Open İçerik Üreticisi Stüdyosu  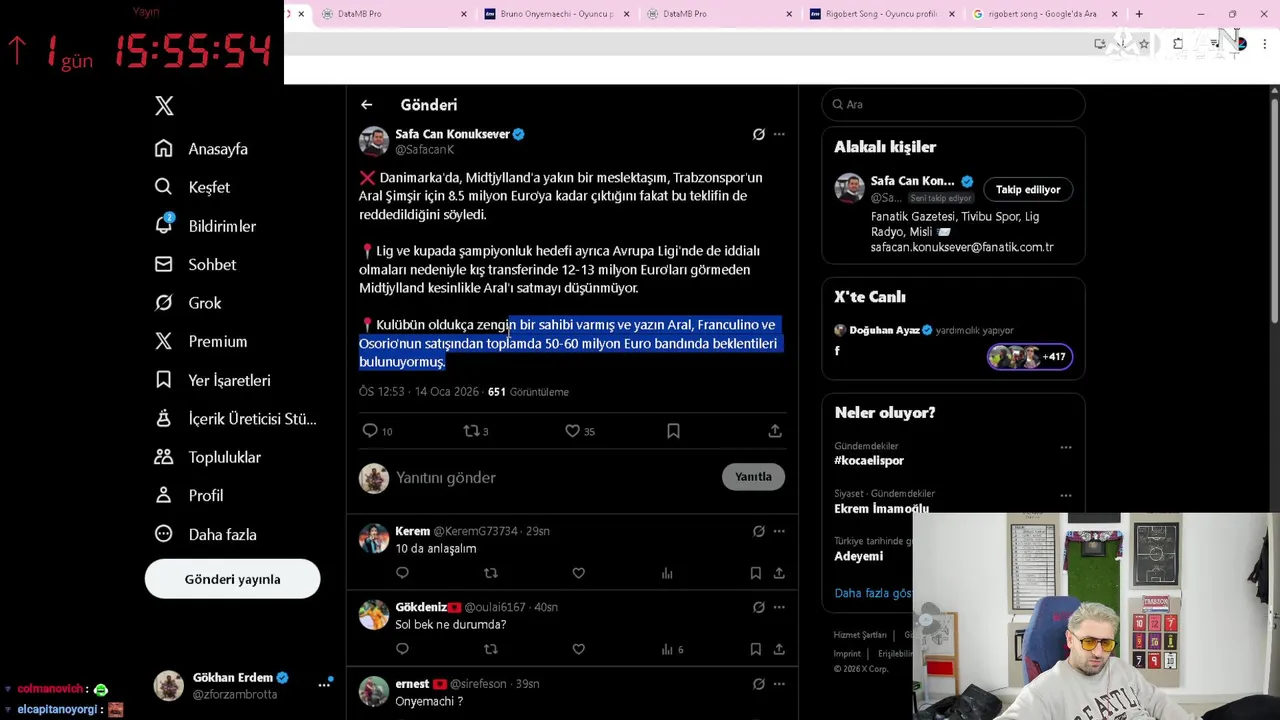(235, 418)
